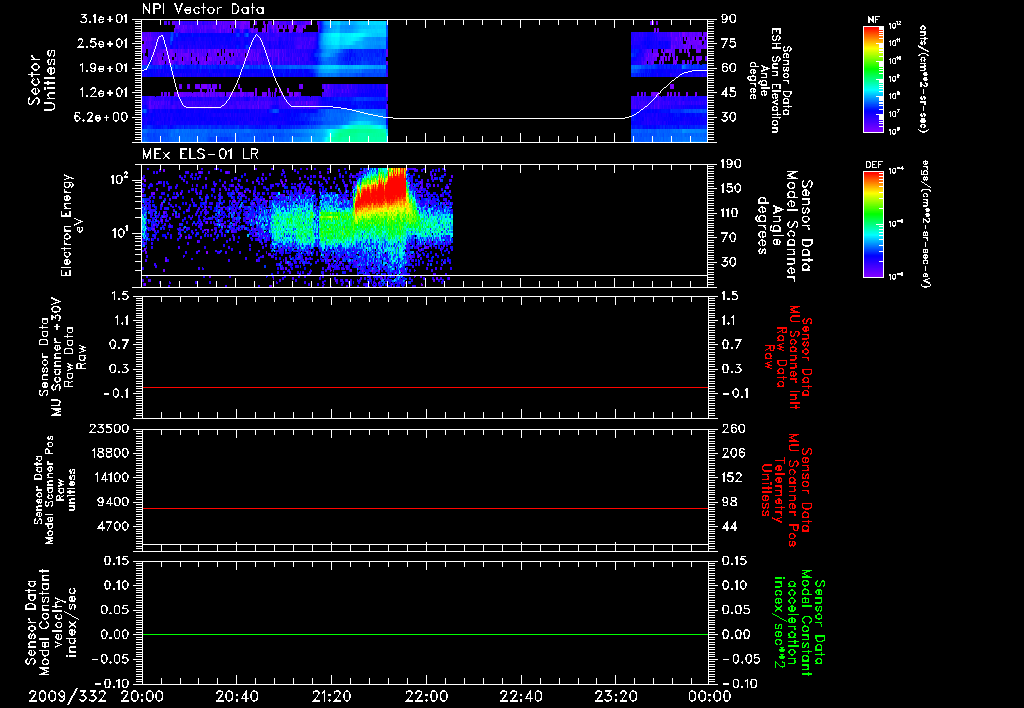Image resolution: width=1024 pixels, height=708 pixels.
Task: Click the ESH Sun Elevation Angle axis label
Action: coord(771,80)
